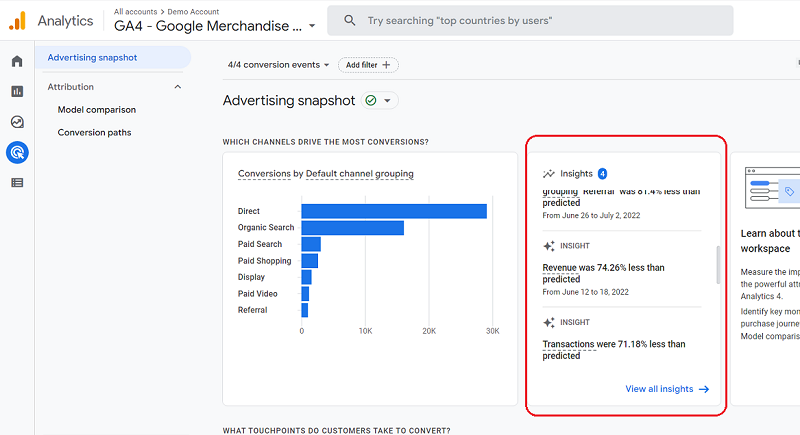Open Model comparison report
This screenshot has width=800, height=435.
click(96, 110)
